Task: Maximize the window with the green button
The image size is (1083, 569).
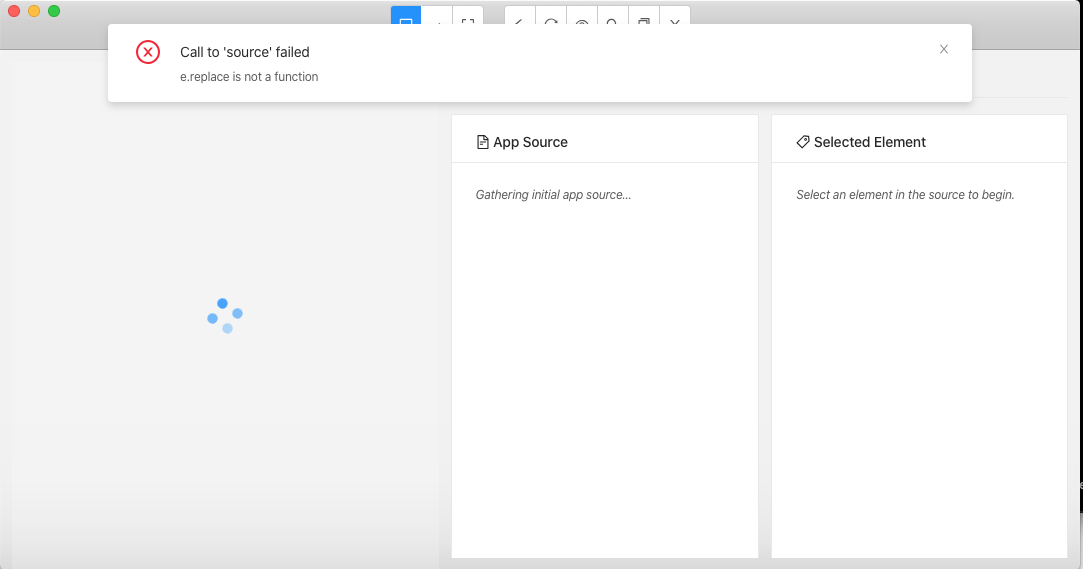Action: (54, 11)
